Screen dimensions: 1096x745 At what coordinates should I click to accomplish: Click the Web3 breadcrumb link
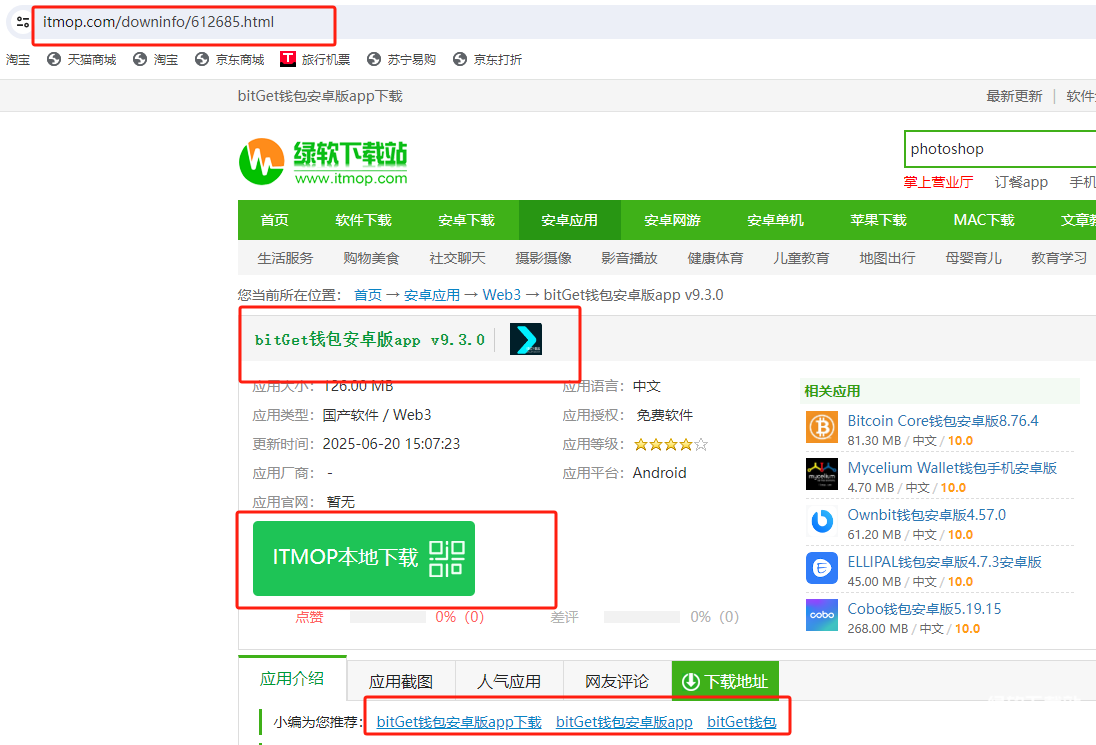coord(501,295)
